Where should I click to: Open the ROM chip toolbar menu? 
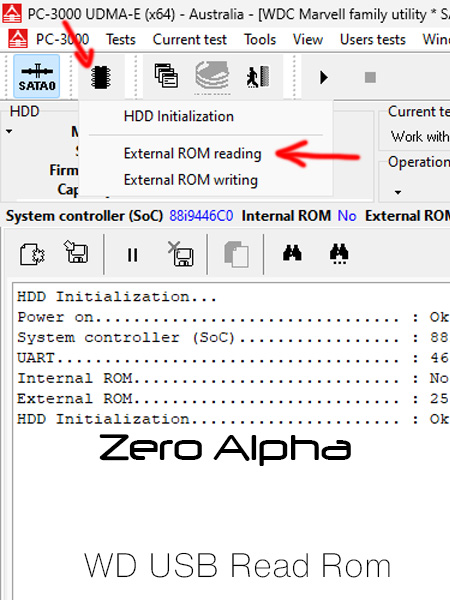coord(101,77)
